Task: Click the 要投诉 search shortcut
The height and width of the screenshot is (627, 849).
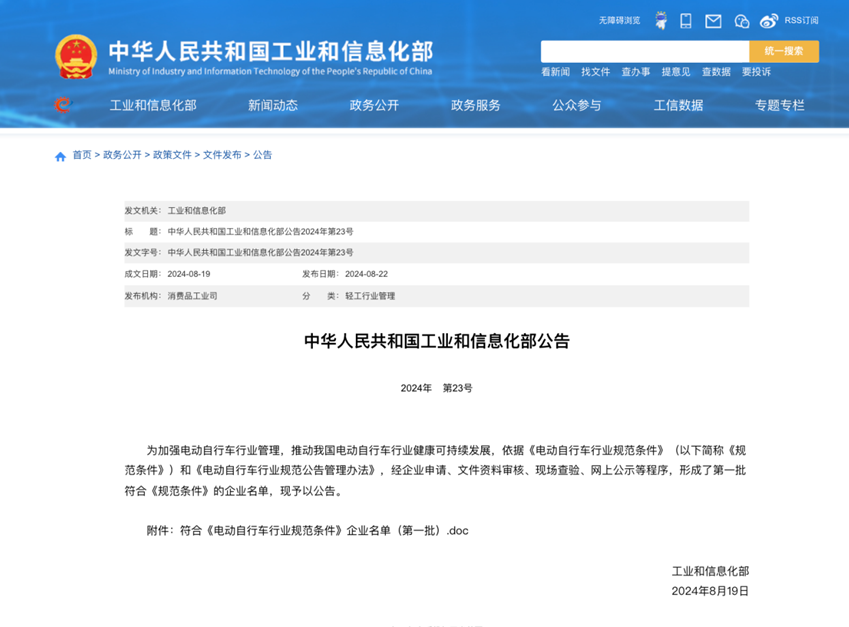Action: [x=756, y=72]
